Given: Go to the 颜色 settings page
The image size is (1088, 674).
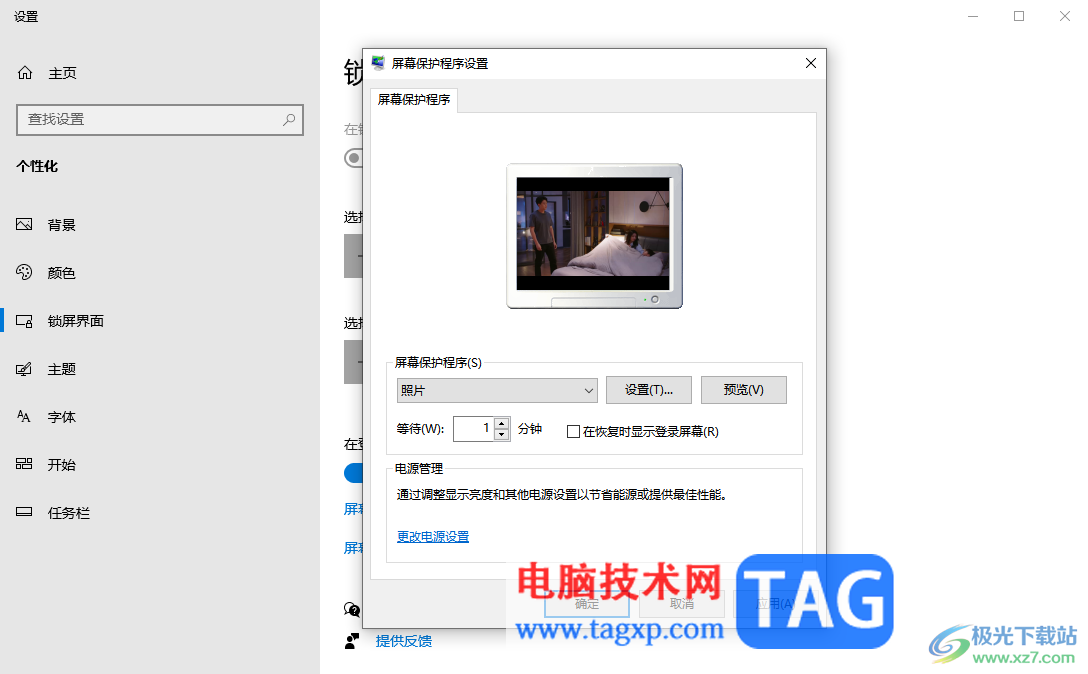Looking at the screenshot, I should (62, 273).
